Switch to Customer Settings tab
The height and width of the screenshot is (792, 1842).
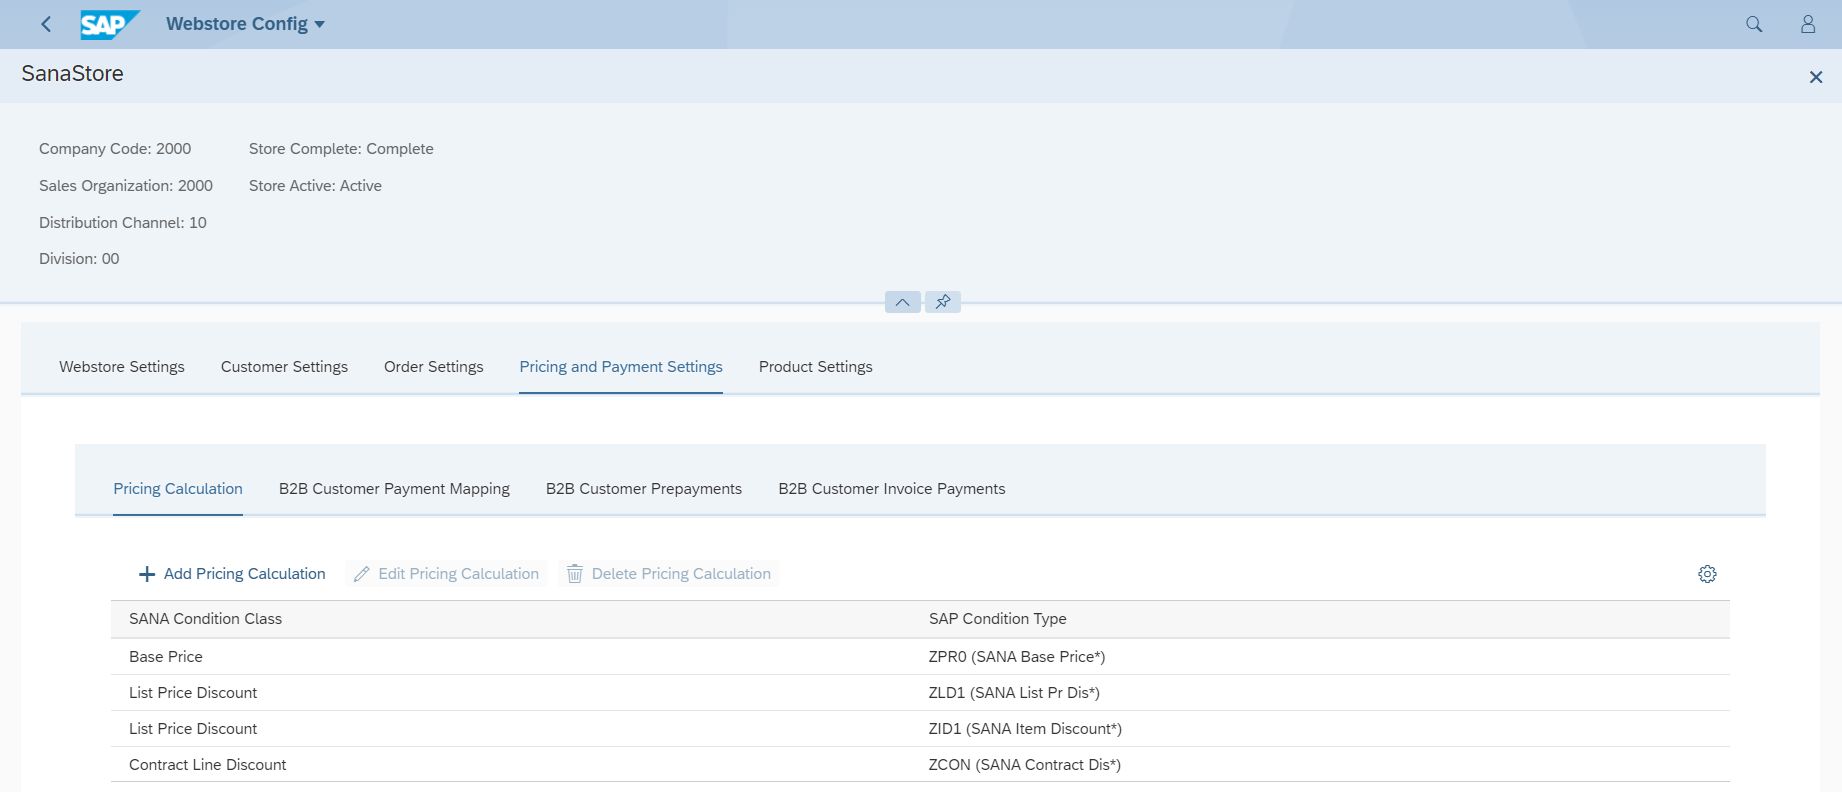tap(284, 367)
